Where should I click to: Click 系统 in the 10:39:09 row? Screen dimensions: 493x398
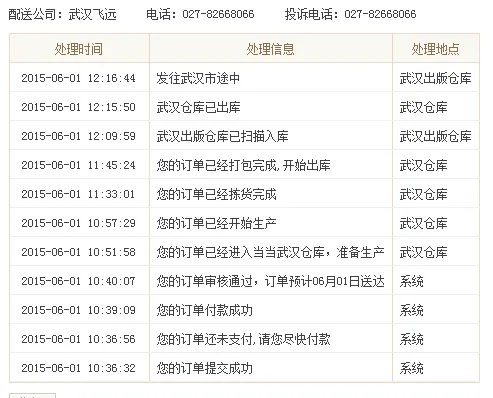coord(412,310)
